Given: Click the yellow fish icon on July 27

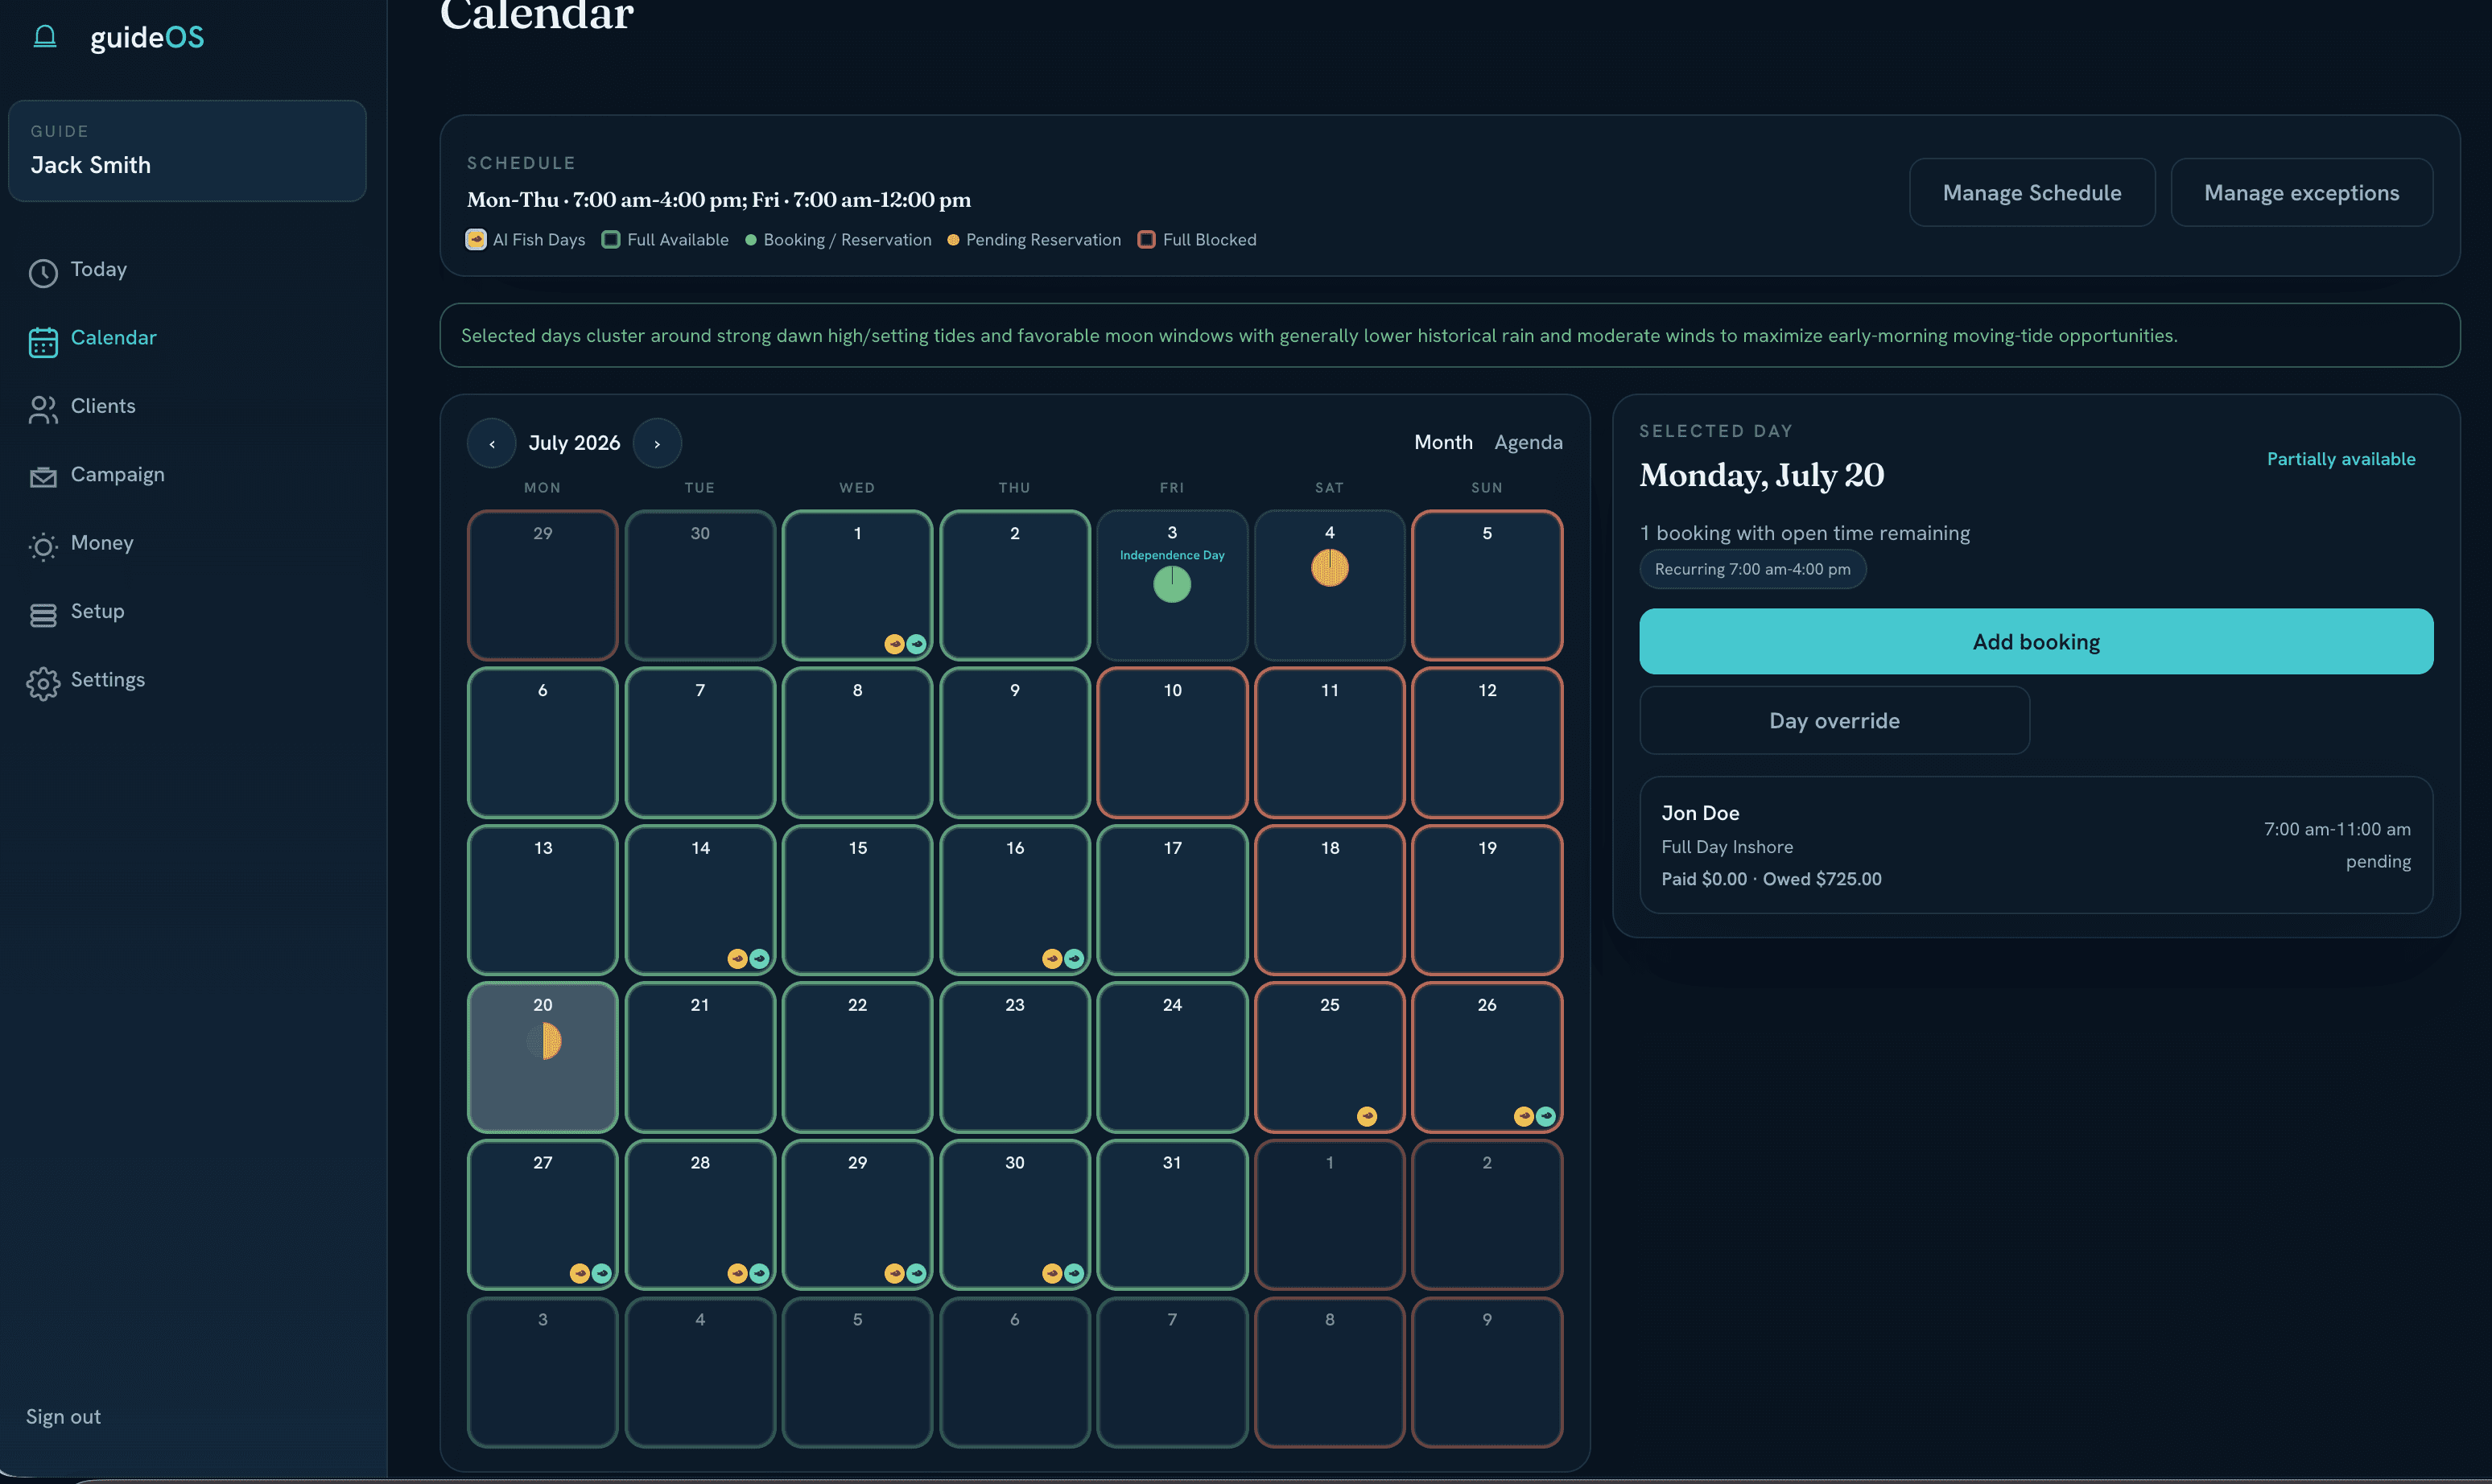Looking at the screenshot, I should click(x=579, y=1273).
